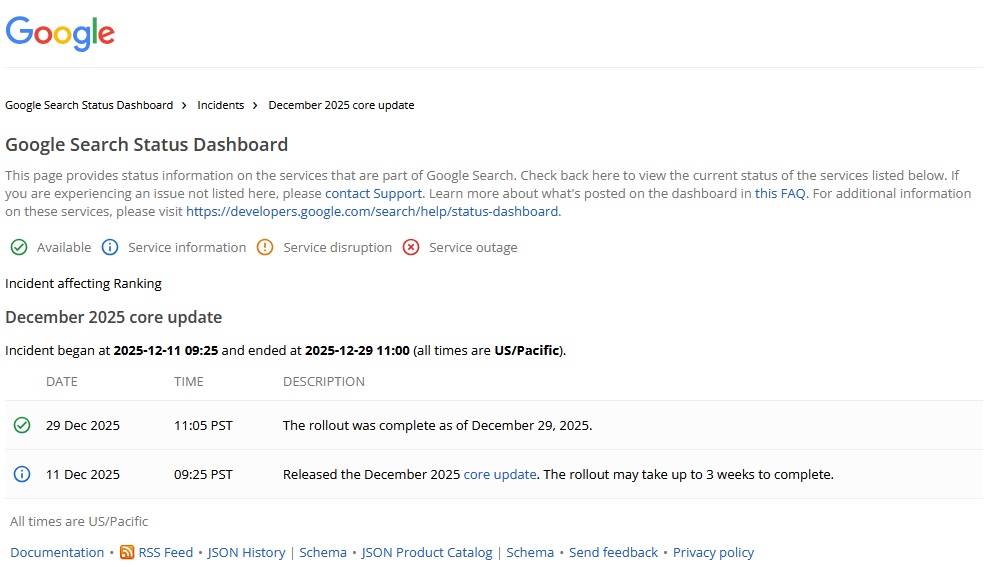Click the orange Service disruption legend icon
The width and height of the screenshot is (987, 567).
click(265, 247)
